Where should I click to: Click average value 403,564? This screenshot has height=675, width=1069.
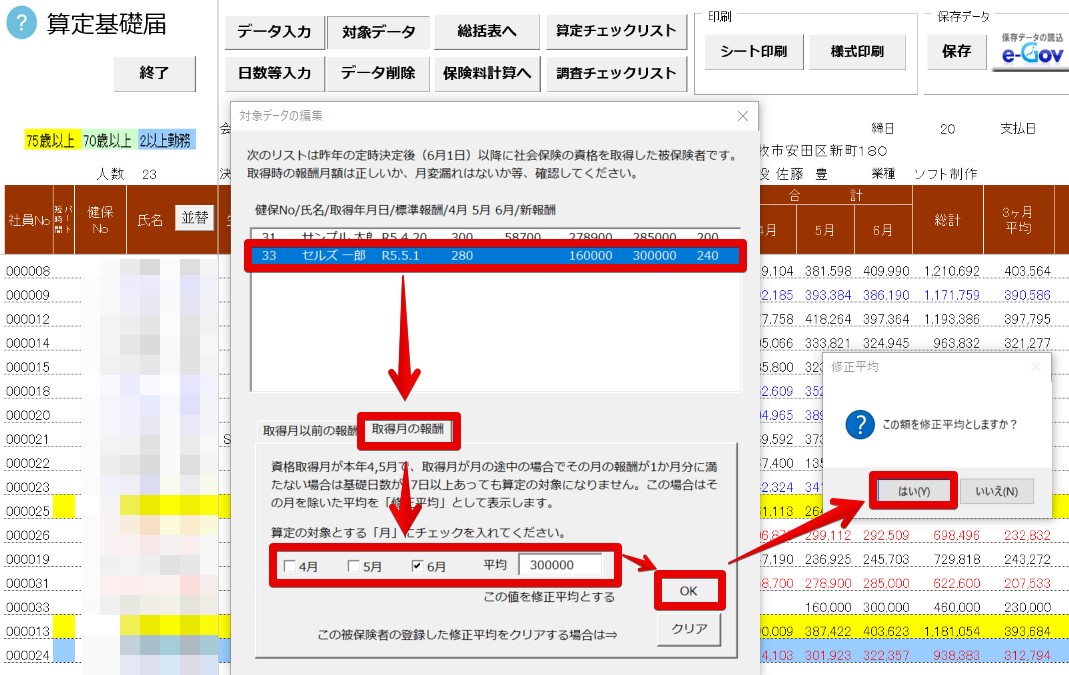pyautogui.click(x=1027, y=271)
